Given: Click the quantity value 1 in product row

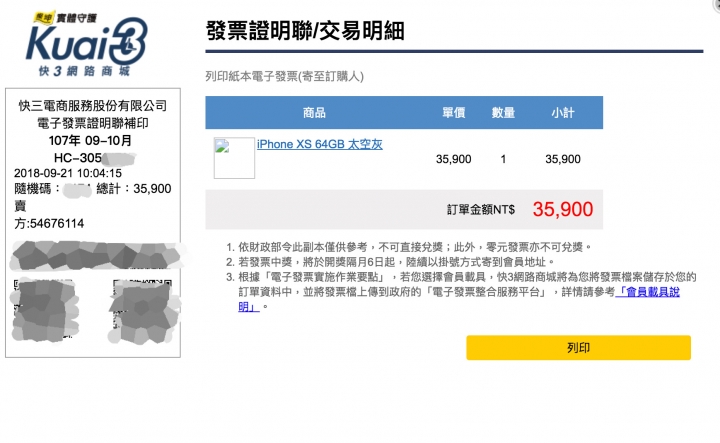Looking at the screenshot, I should [x=503, y=159].
